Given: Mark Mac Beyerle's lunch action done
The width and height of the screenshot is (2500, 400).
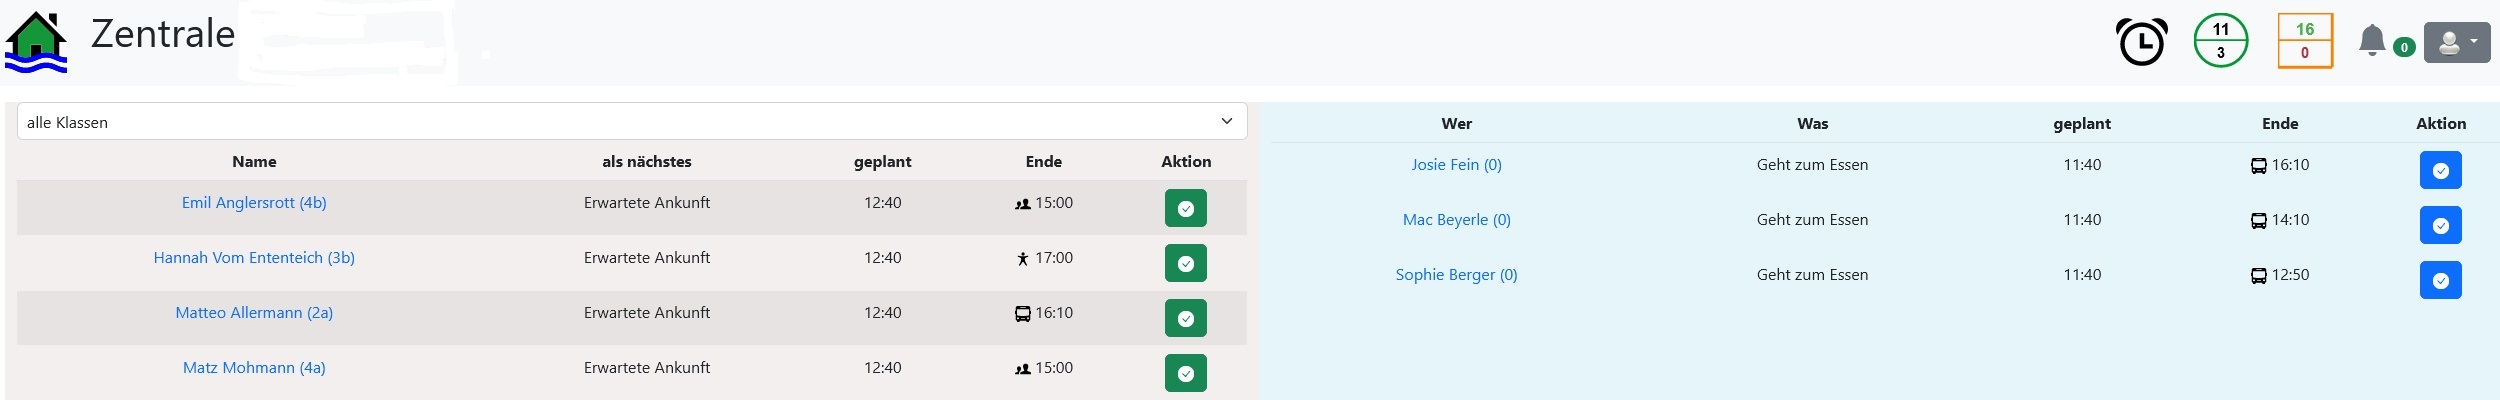Looking at the screenshot, I should (x=2440, y=226).
